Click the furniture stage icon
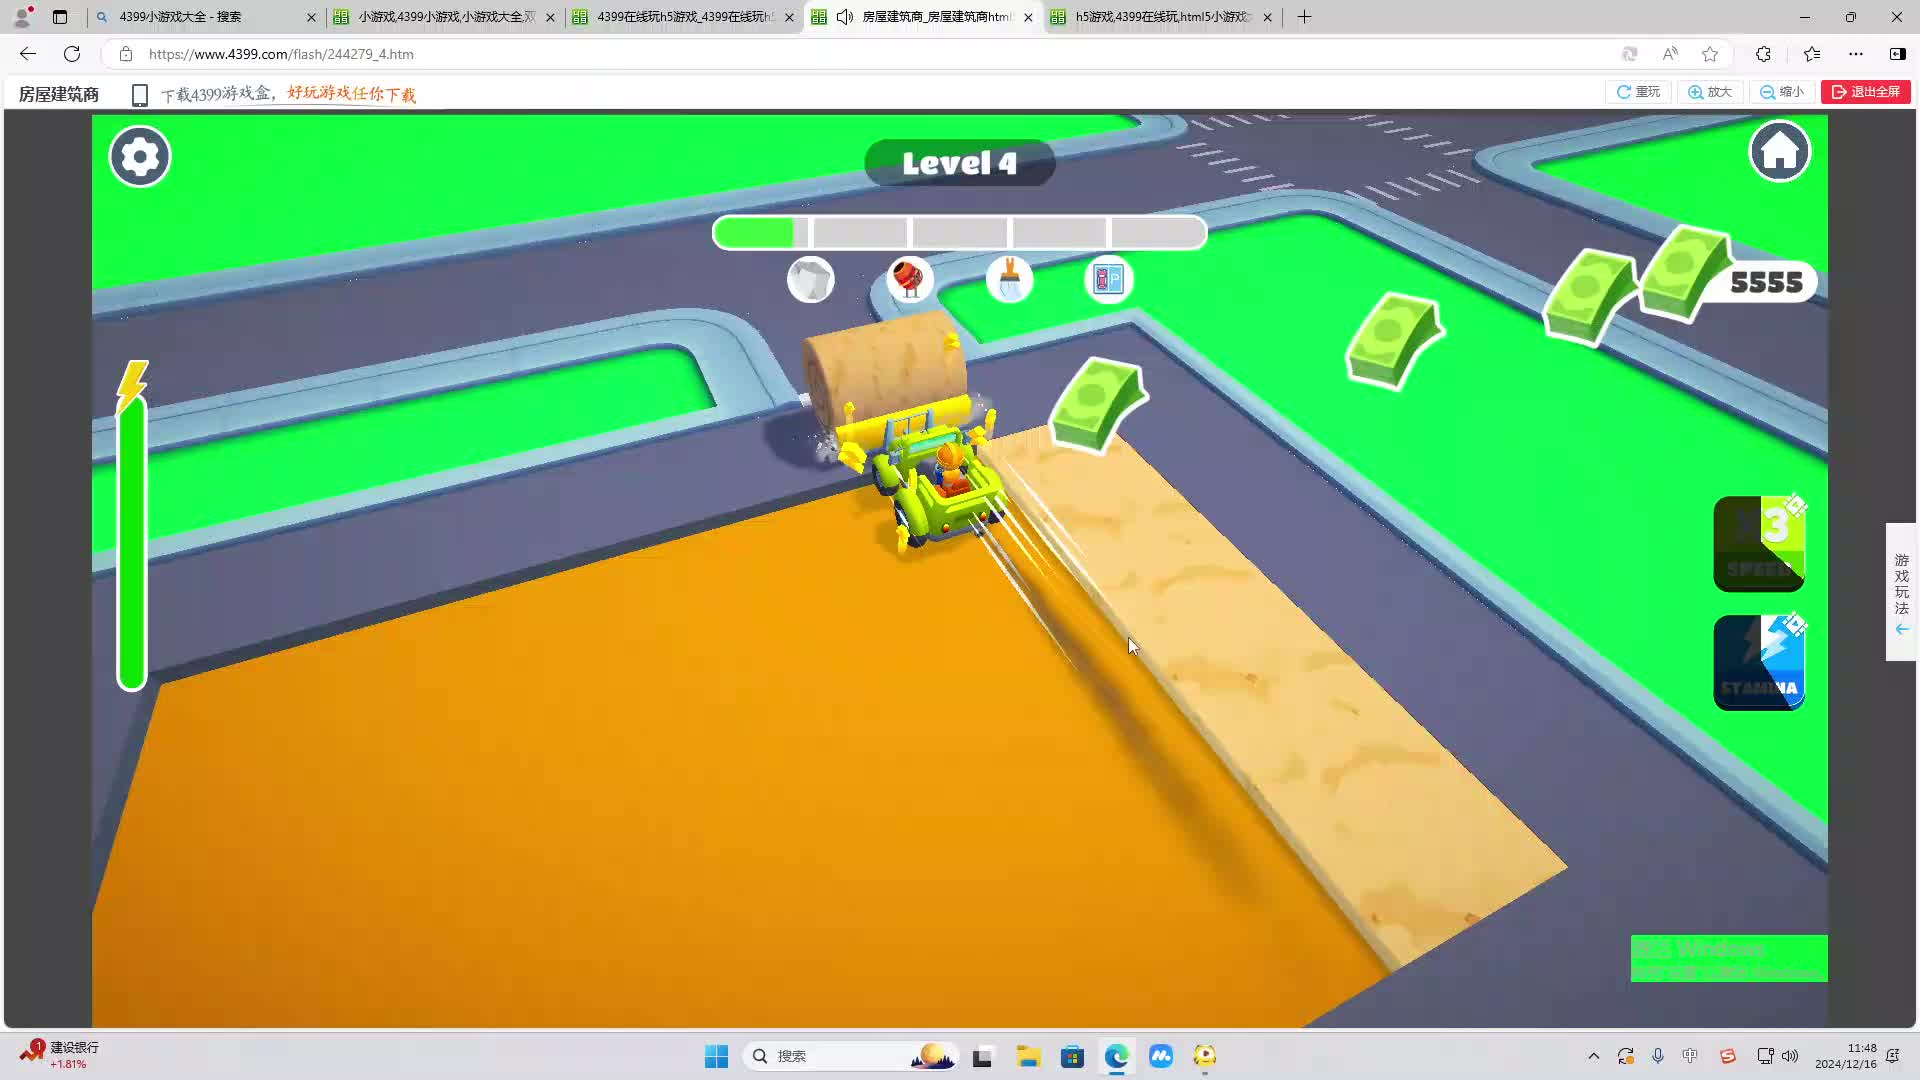Image resolution: width=1920 pixels, height=1080 pixels. tap(1108, 279)
